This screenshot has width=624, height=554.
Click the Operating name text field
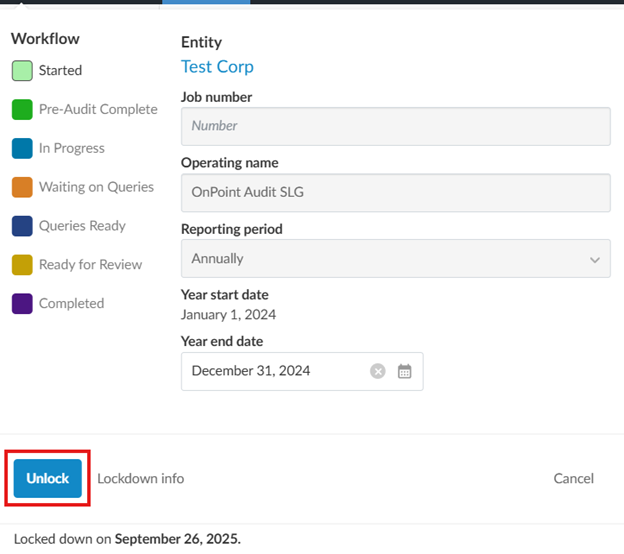click(x=395, y=192)
